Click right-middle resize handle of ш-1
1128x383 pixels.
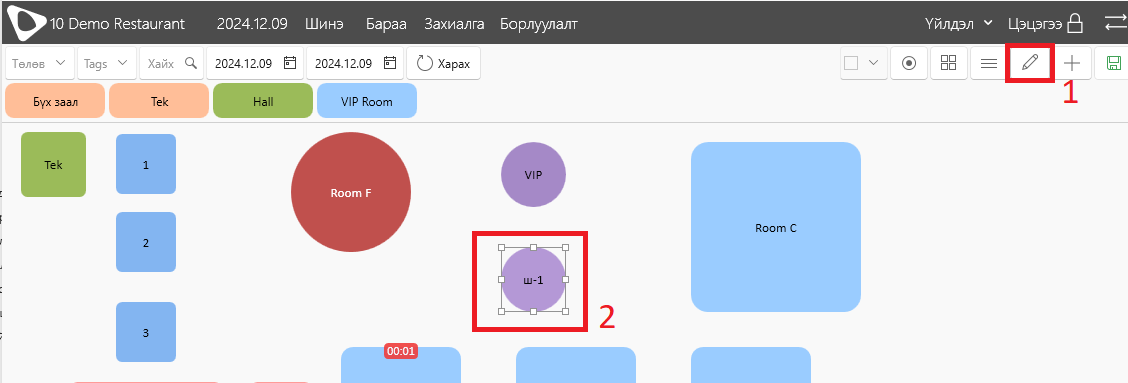(x=565, y=279)
